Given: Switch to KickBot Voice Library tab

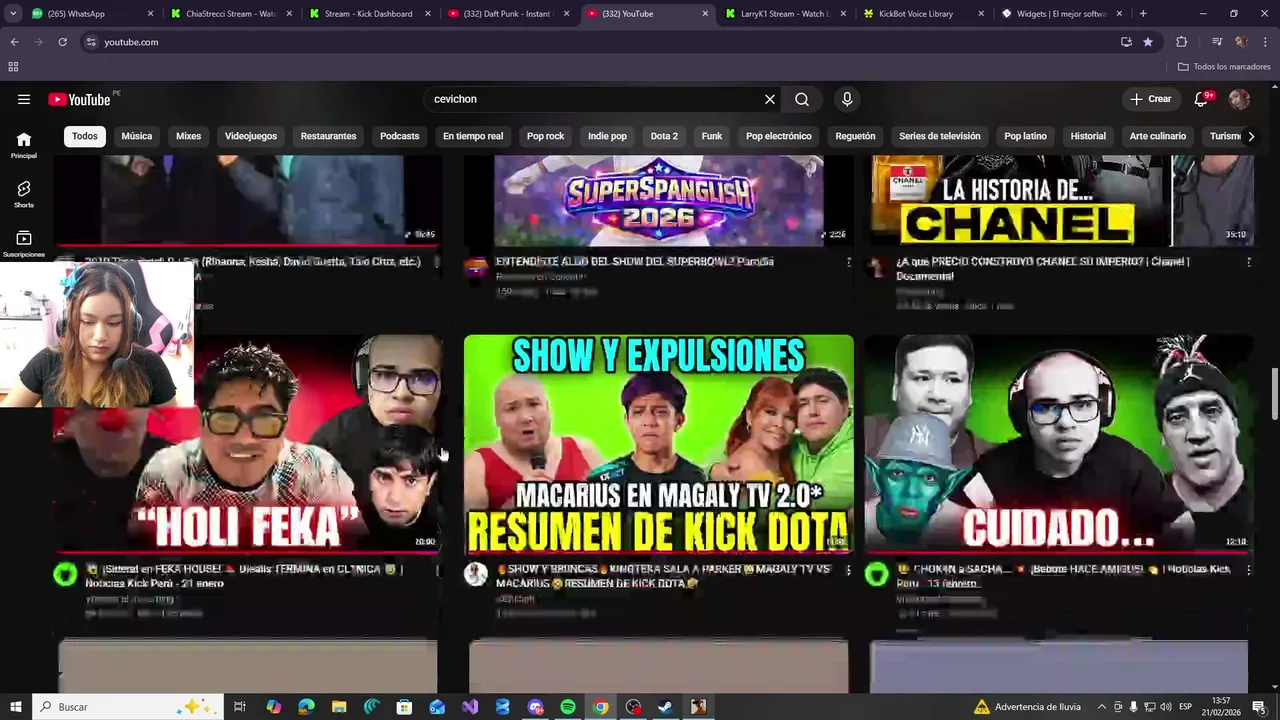Looking at the screenshot, I should [924, 14].
